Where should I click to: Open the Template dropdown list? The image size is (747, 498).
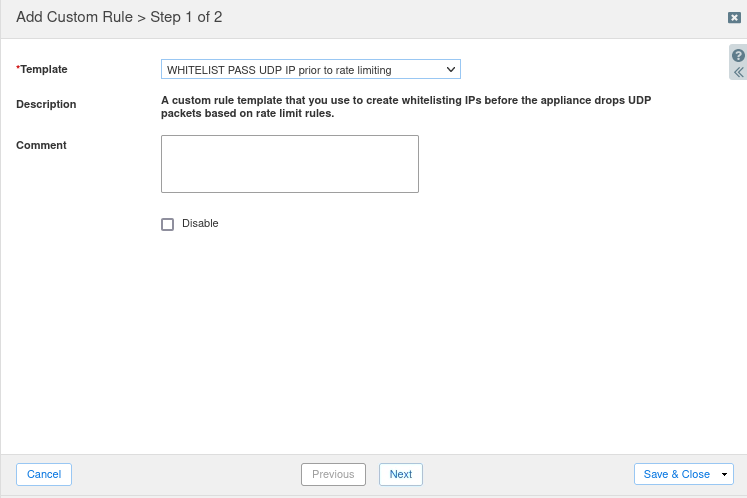click(x=310, y=70)
